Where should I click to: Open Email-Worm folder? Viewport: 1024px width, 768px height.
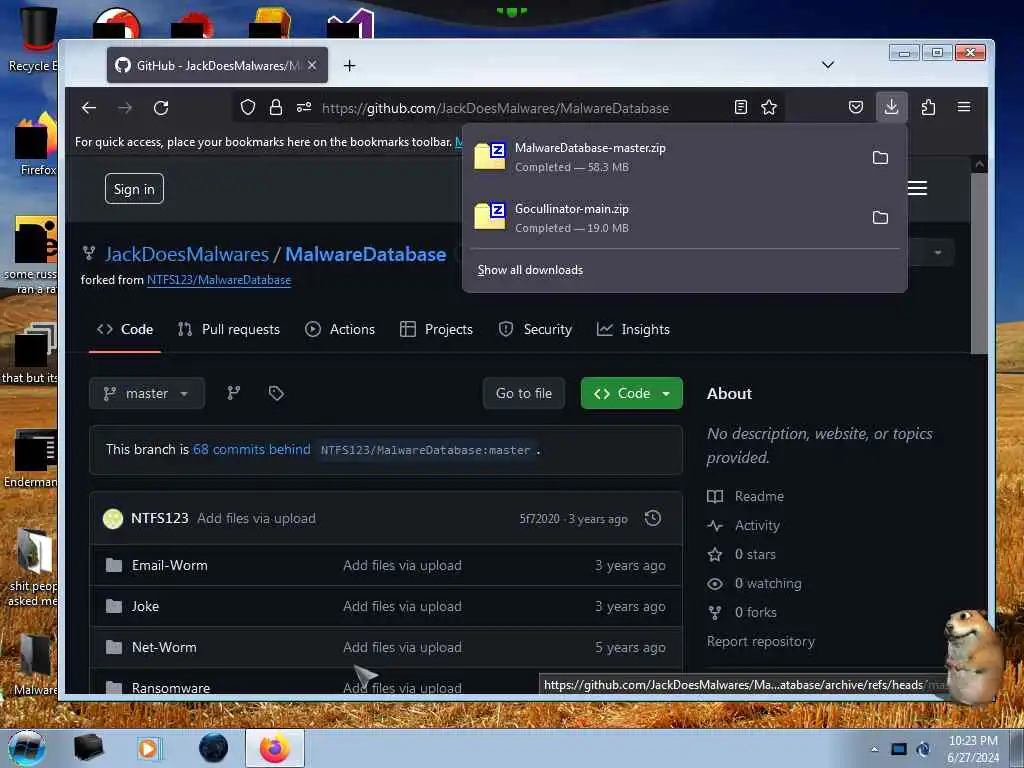pyautogui.click(x=169, y=565)
